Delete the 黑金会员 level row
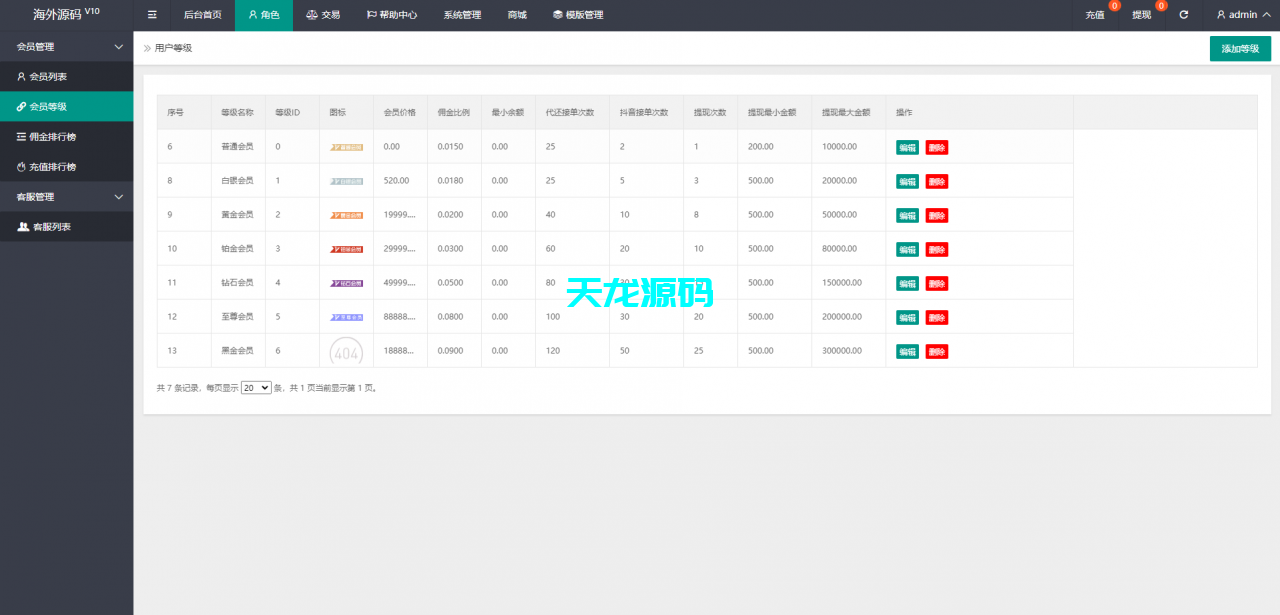The image size is (1280, 615). (936, 351)
